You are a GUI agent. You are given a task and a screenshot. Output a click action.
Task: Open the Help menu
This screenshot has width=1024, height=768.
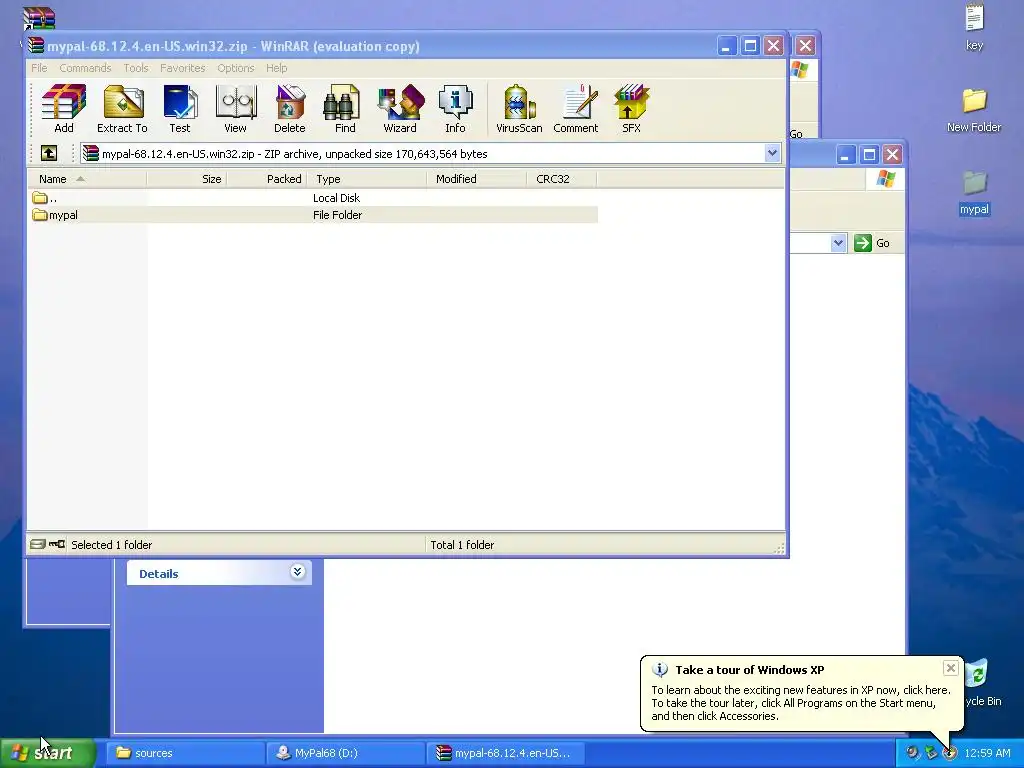[x=276, y=68]
